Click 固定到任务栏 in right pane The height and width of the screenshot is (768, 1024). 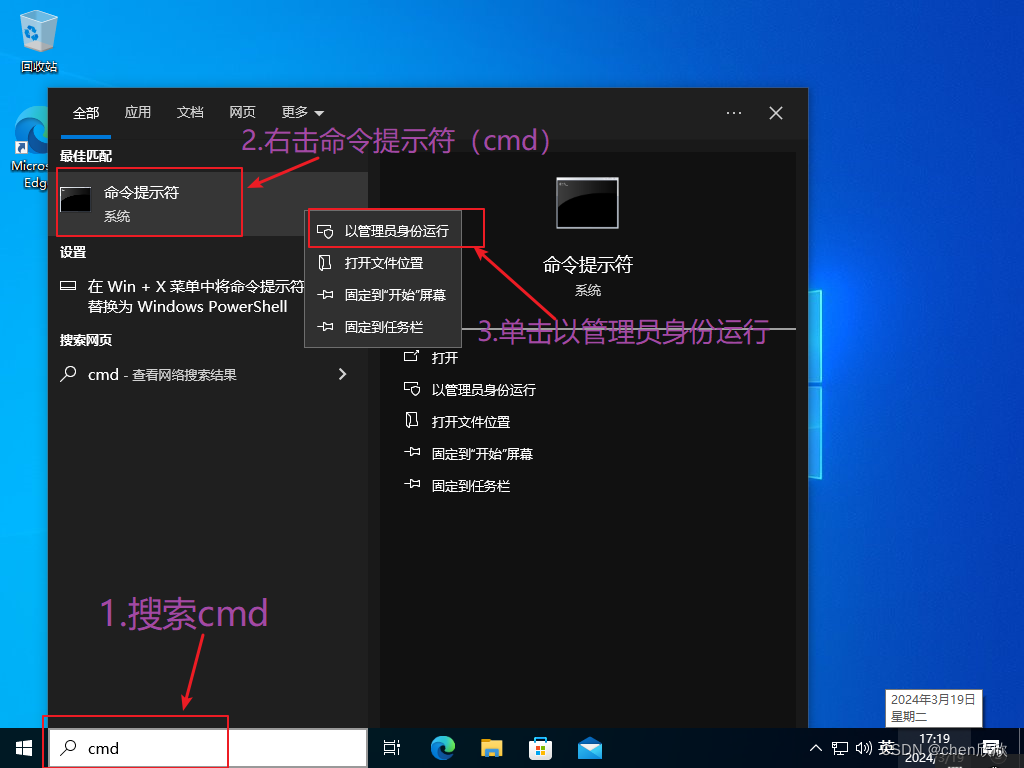(x=471, y=486)
